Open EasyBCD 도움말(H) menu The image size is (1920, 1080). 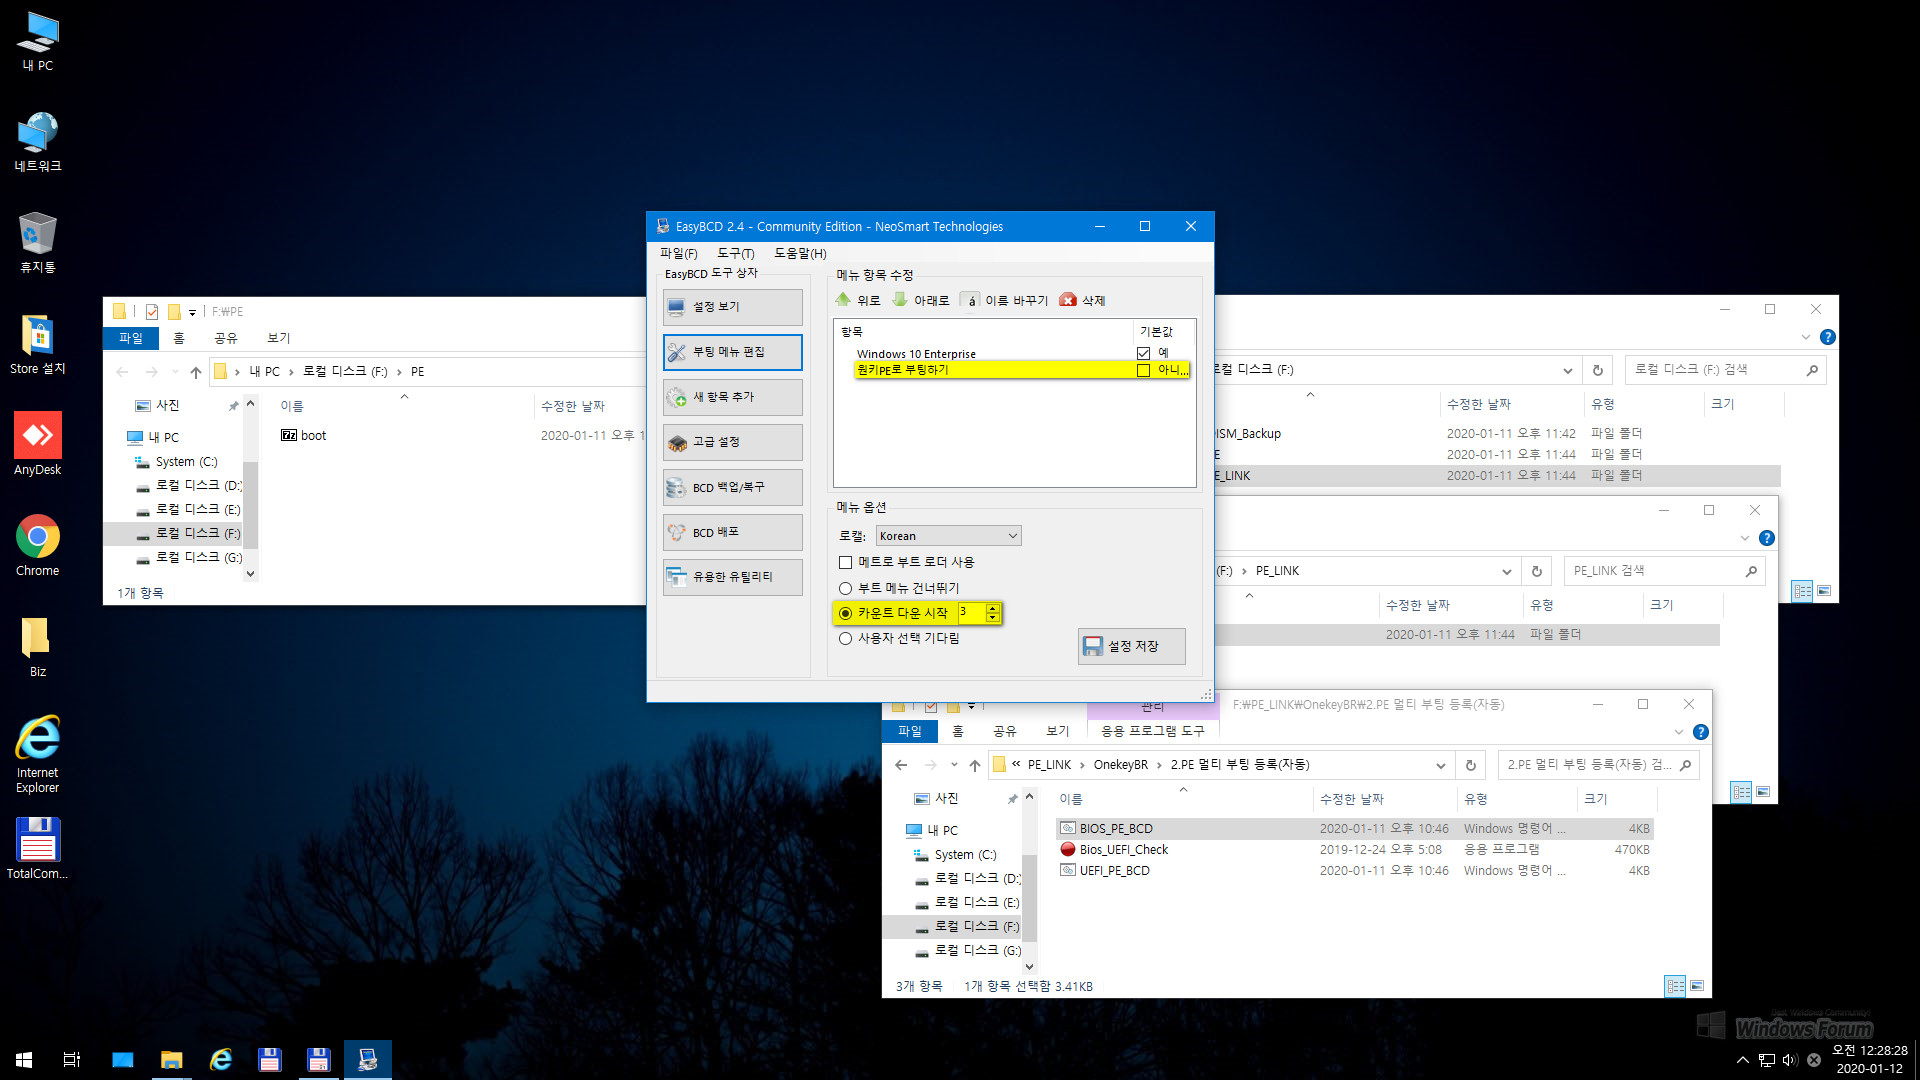coord(800,254)
